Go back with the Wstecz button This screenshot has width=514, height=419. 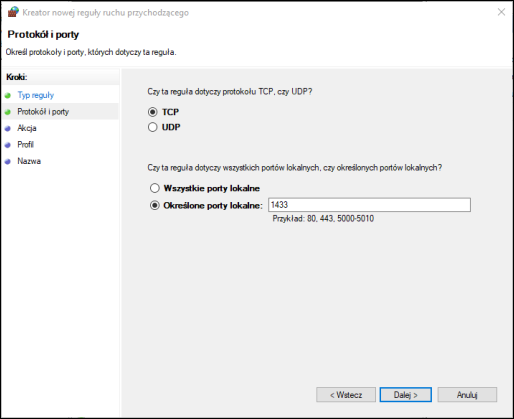click(346, 395)
